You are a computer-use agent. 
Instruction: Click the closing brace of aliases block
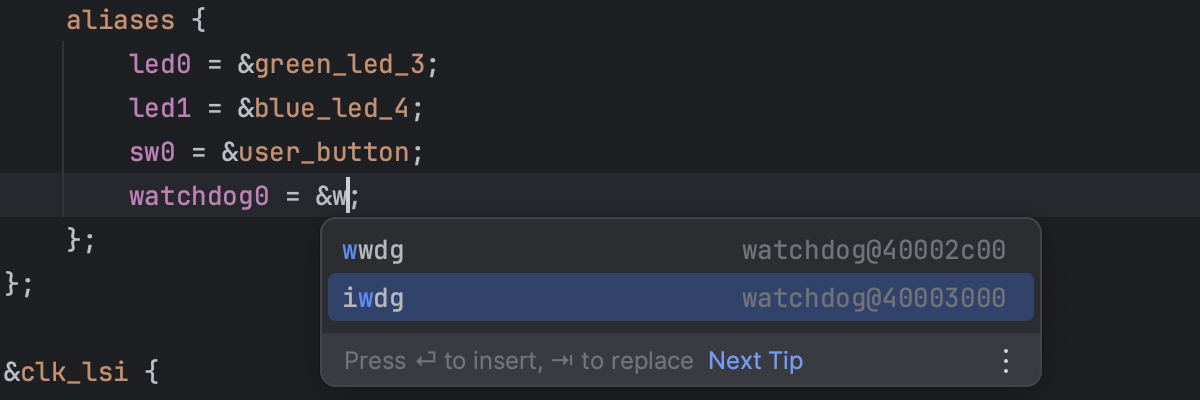73,240
